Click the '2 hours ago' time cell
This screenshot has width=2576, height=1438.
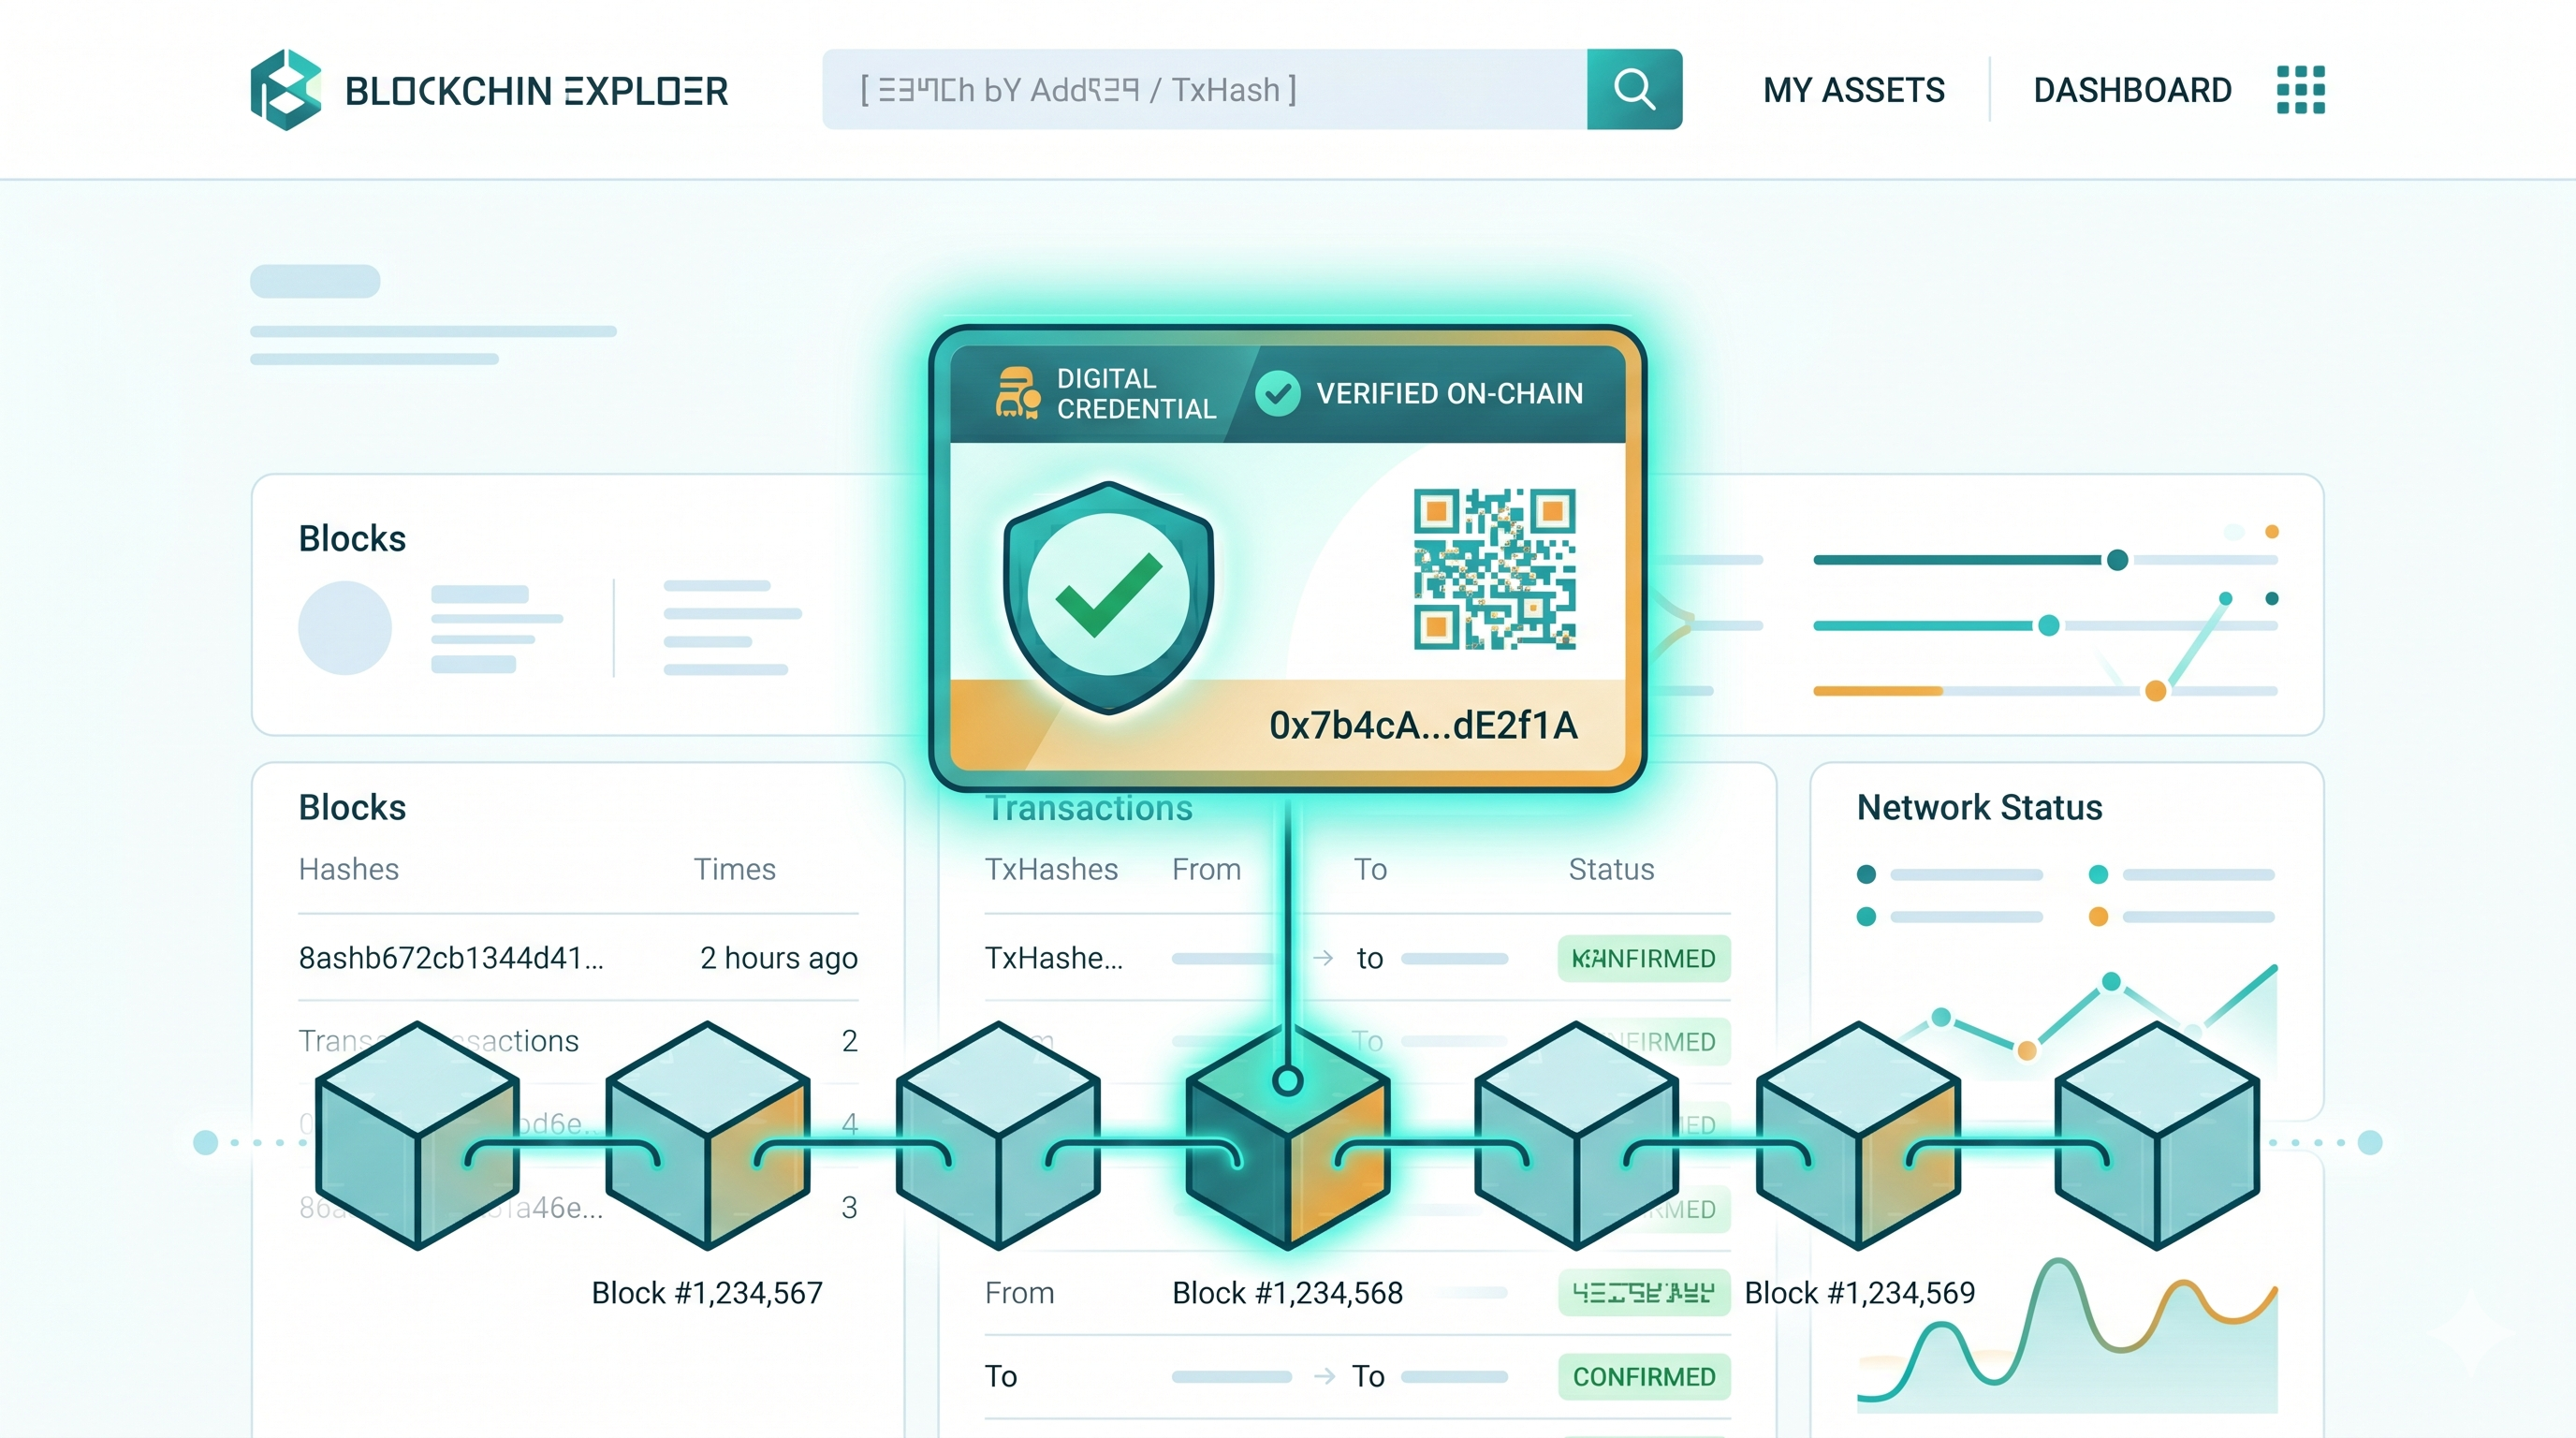[x=779, y=957]
